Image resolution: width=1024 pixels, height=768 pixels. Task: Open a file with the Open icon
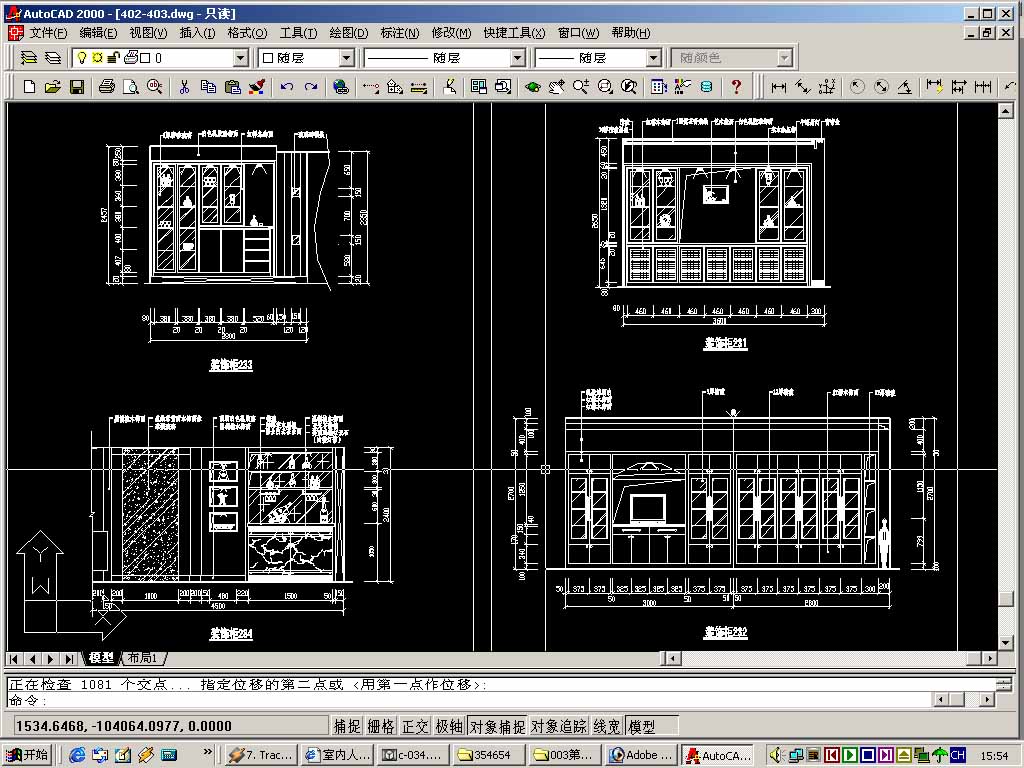pyautogui.click(x=53, y=87)
